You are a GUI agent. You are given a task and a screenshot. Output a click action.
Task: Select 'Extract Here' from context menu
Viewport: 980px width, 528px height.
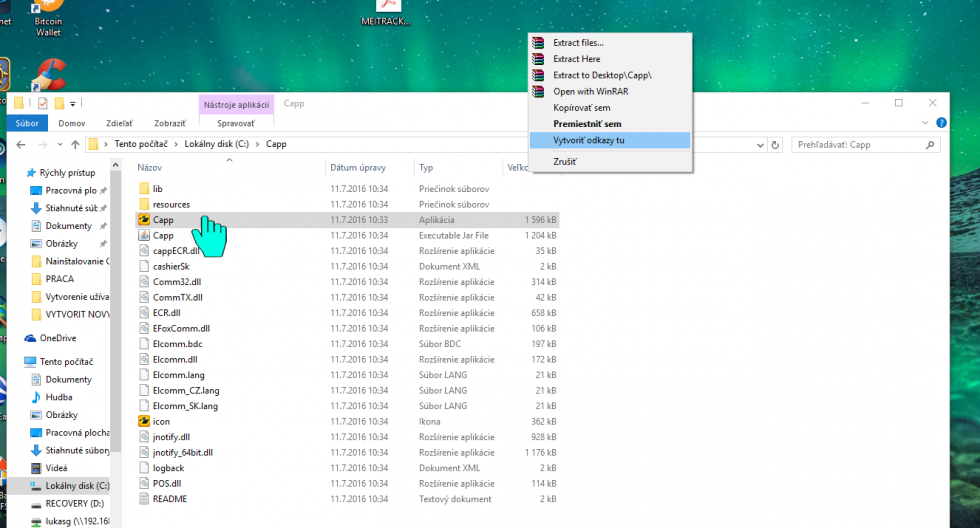coord(576,59)
